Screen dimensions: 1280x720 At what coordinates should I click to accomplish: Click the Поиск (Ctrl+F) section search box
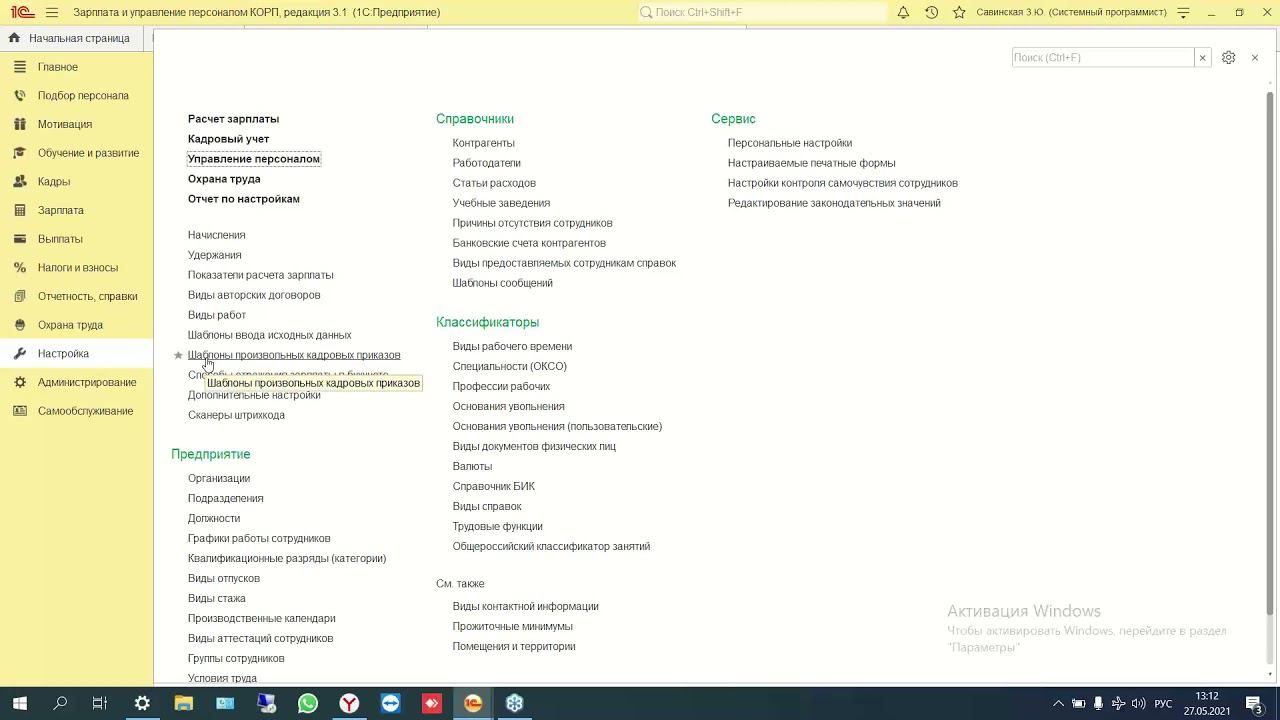tap(1103, 57)
